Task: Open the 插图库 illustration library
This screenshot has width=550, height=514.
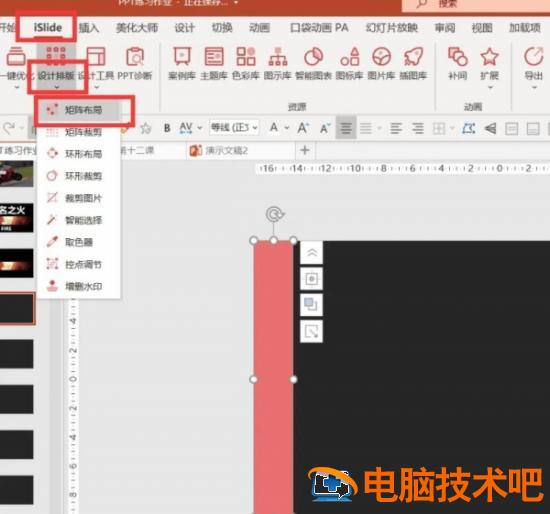Action: click(x=413, y=64)
